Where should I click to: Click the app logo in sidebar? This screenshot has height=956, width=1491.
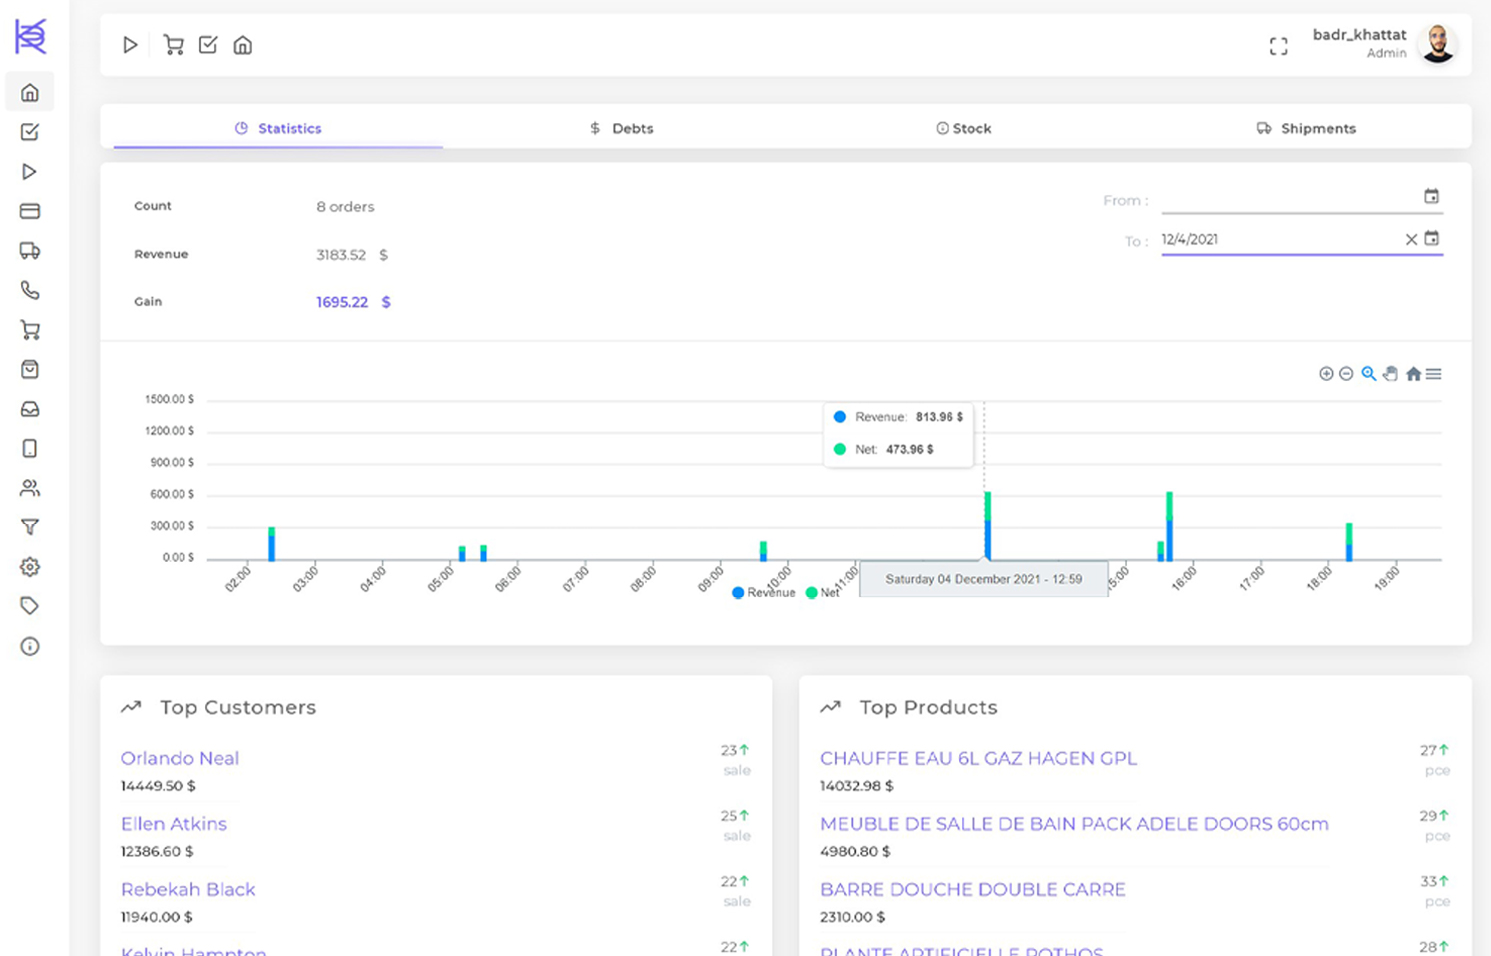pos(30,36)
